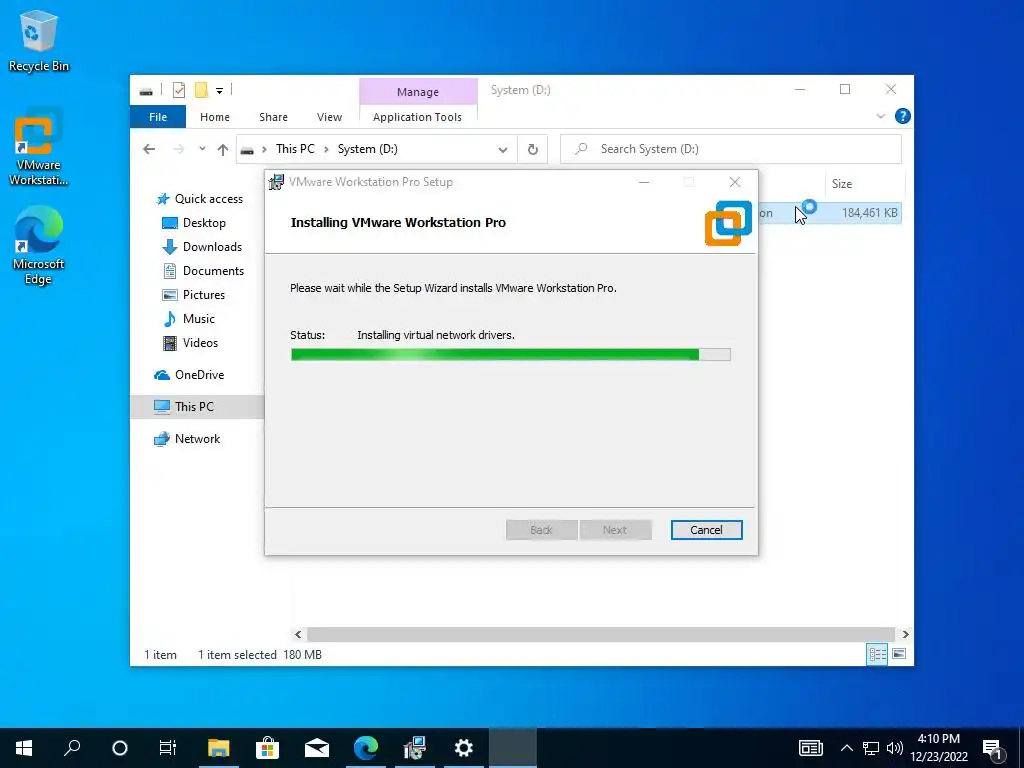Switch to Details view icon in status bar
The height and width of the screenshot is (768, 1024).
(x=877, y=654)
